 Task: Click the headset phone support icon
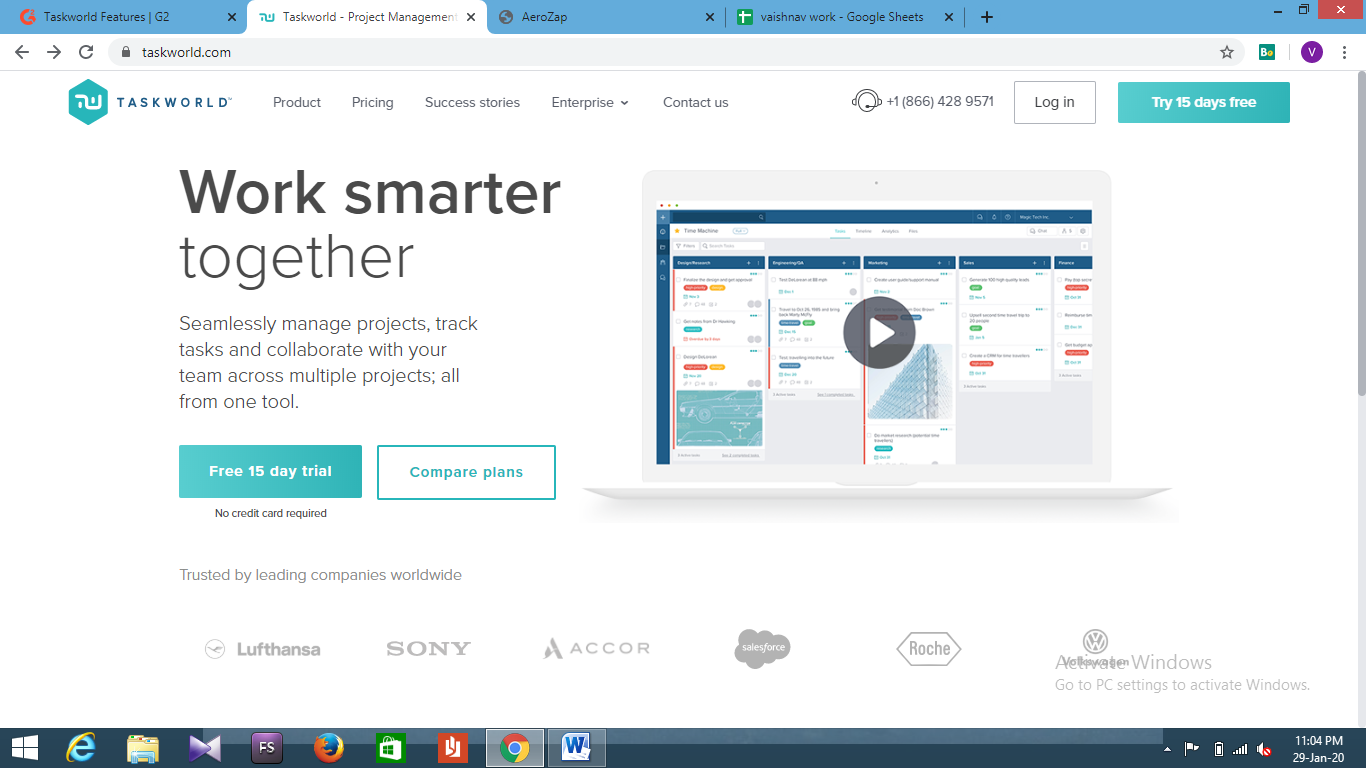pyautogui.click(x=866, y=101)
